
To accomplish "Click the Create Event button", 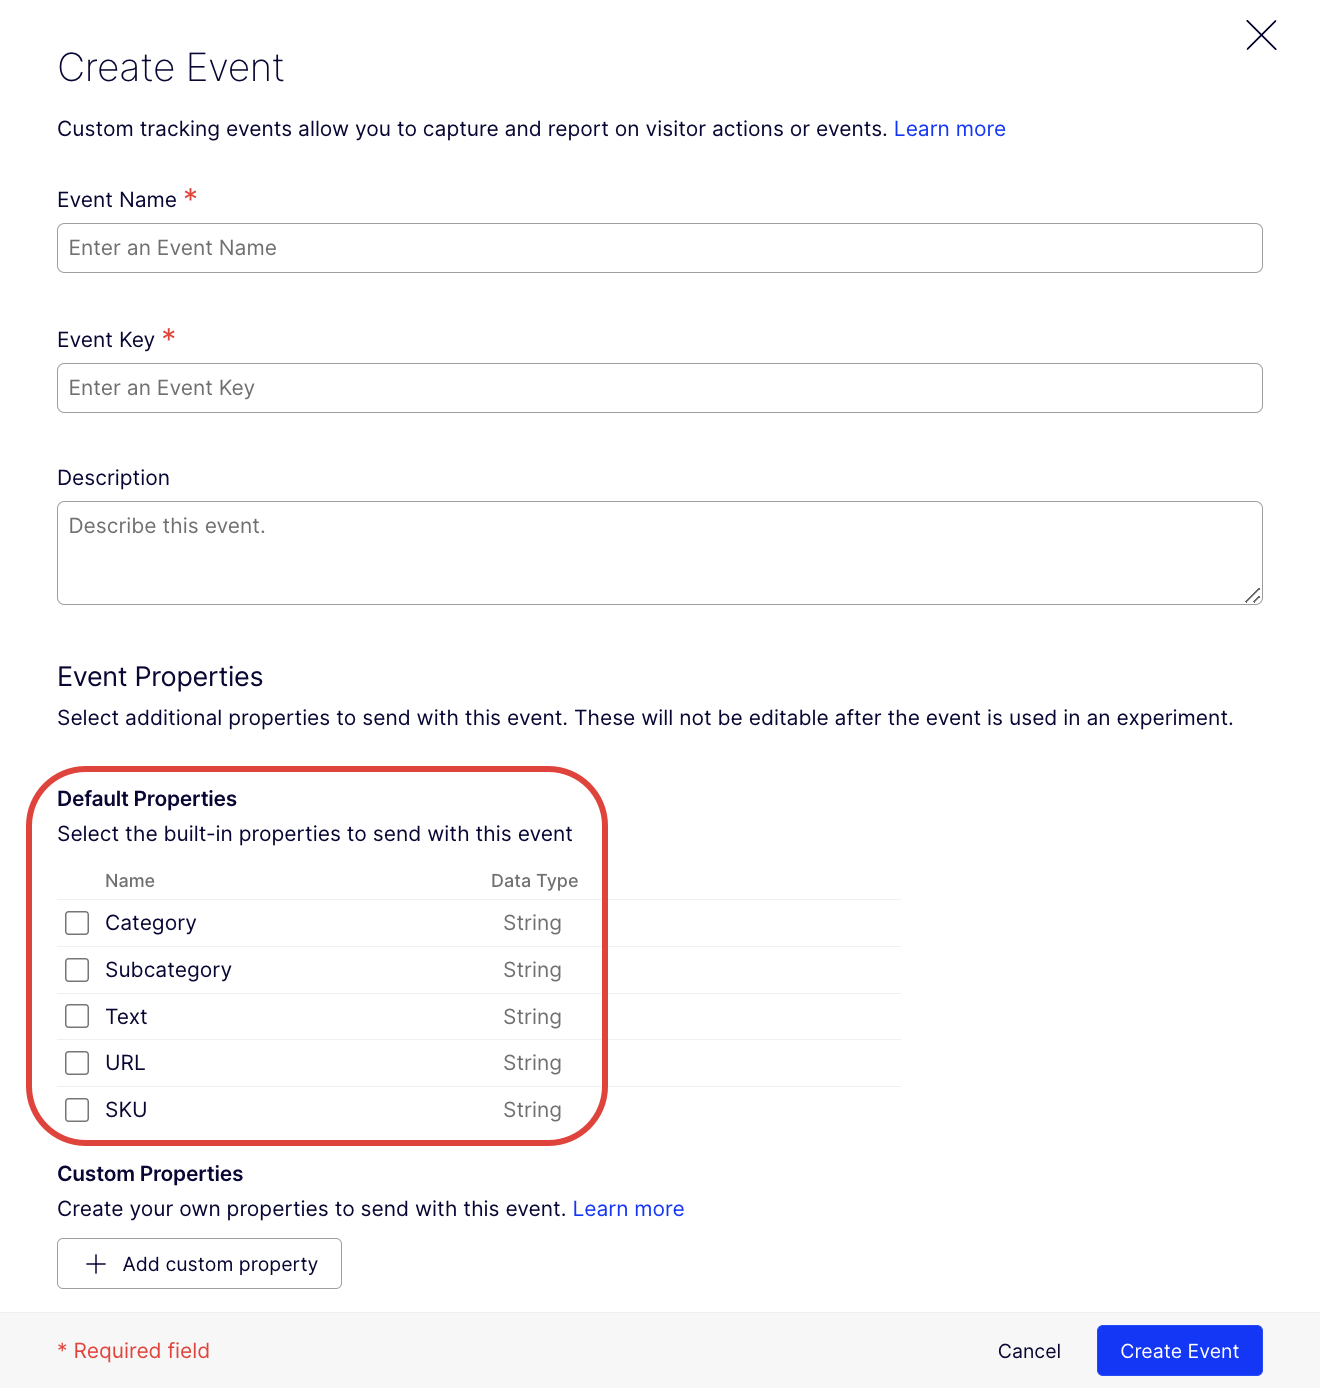I will click(1179, 1350).
